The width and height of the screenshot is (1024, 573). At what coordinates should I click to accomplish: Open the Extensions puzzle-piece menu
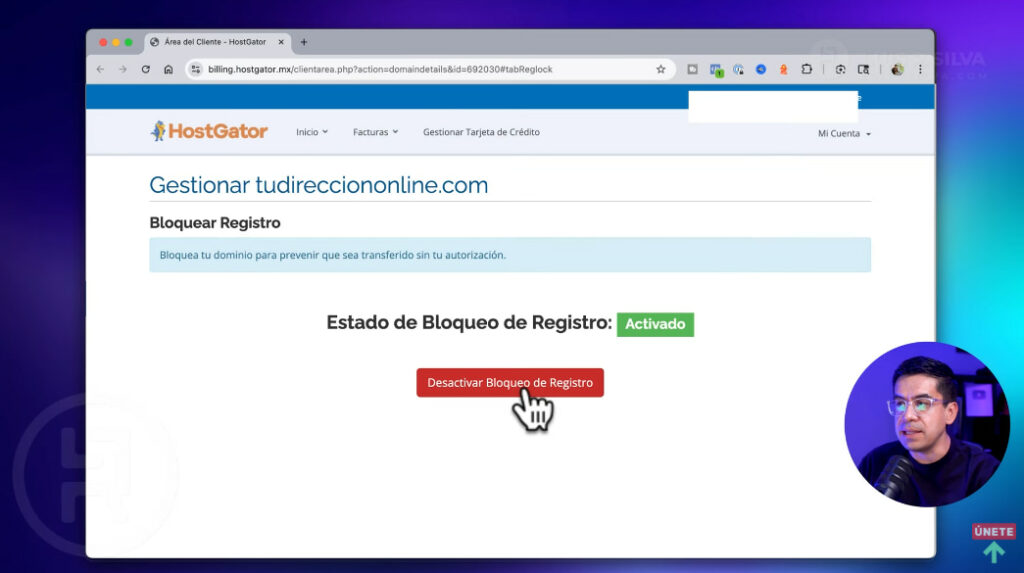point(807,69)
